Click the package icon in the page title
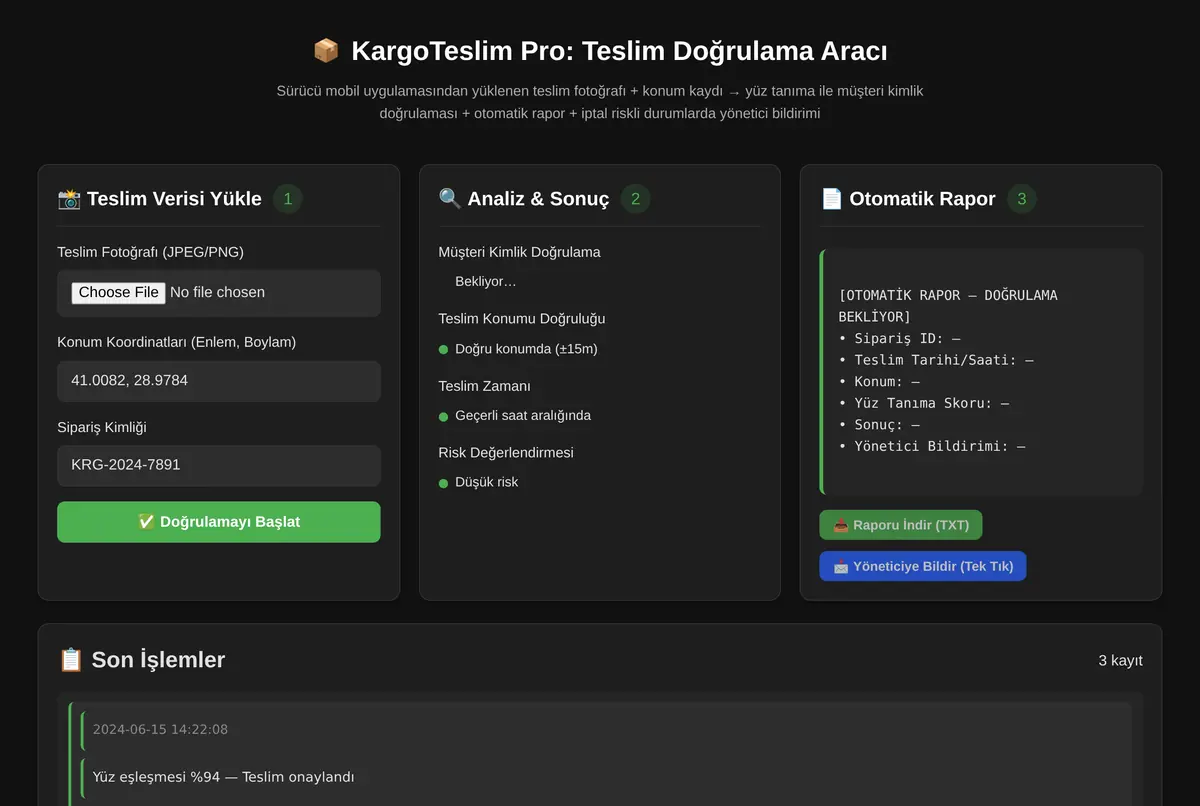This screenshot has width=1200, height=806. coord(326,51)
